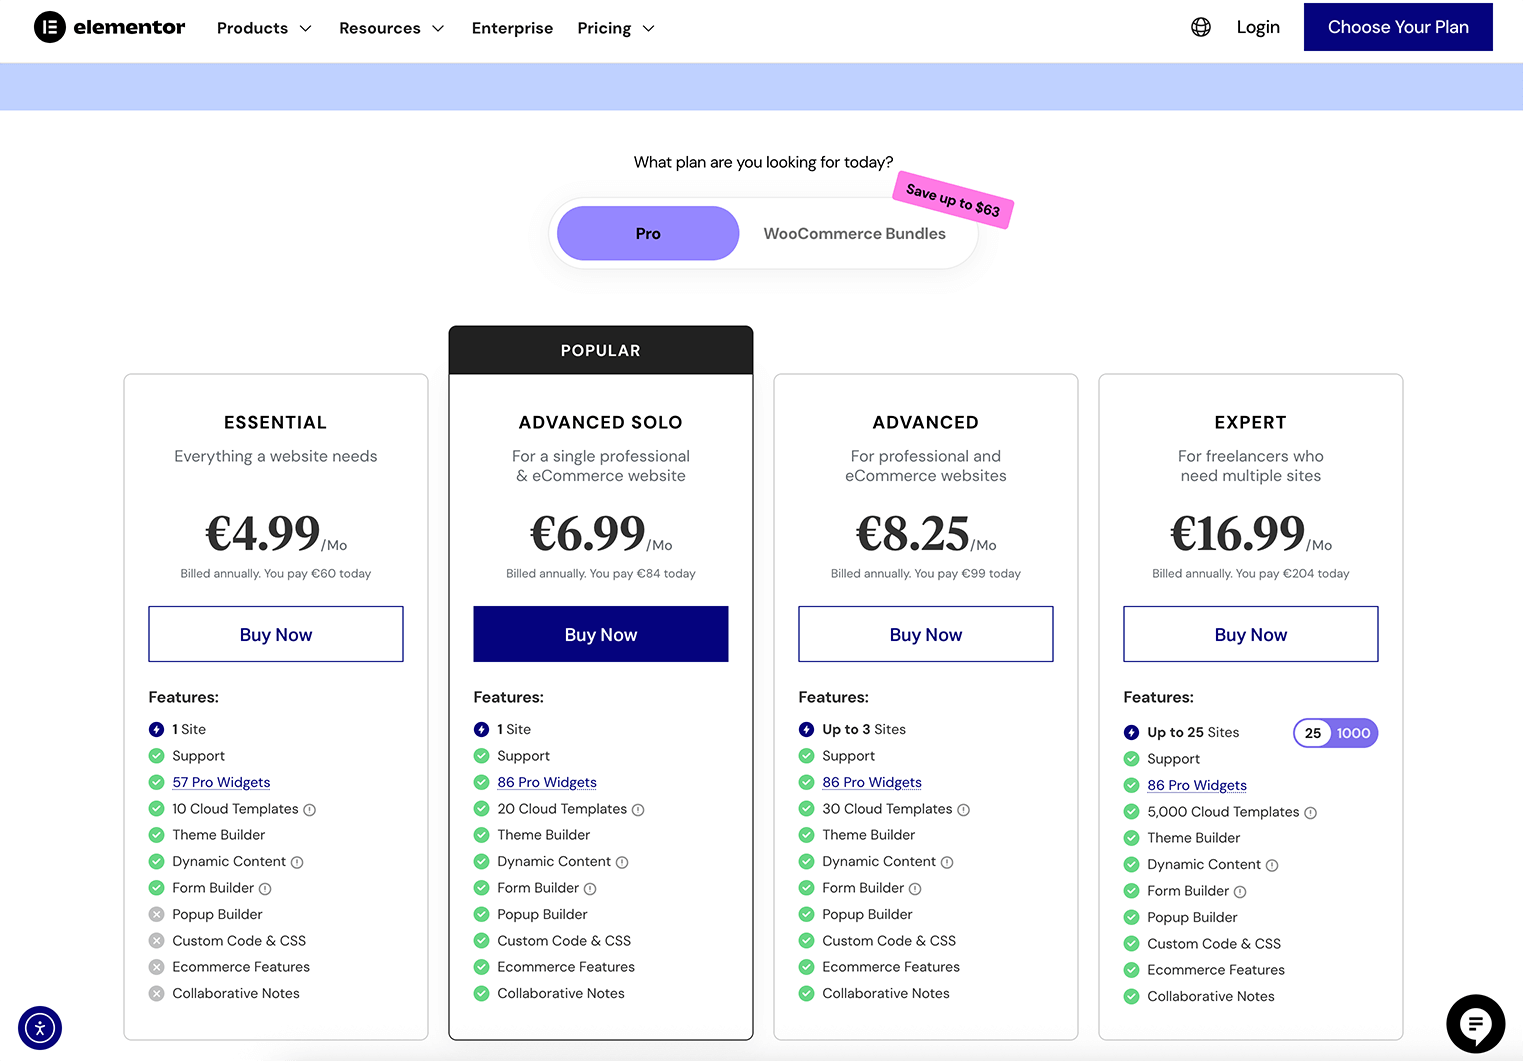Viewport: 1523px width, 1061px height.
Task: Select 1000 sites in Expert toggle
Action: tap(1353, 733)
